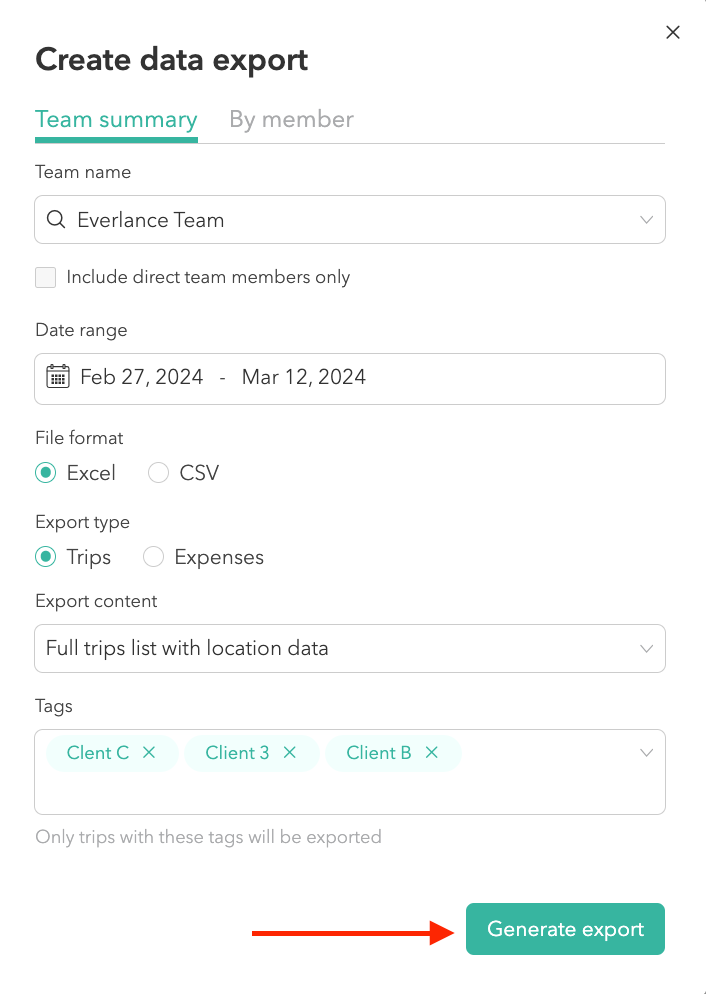
Task: Select CSV file format
Action: pyautogui.click(x=158, y=472)
